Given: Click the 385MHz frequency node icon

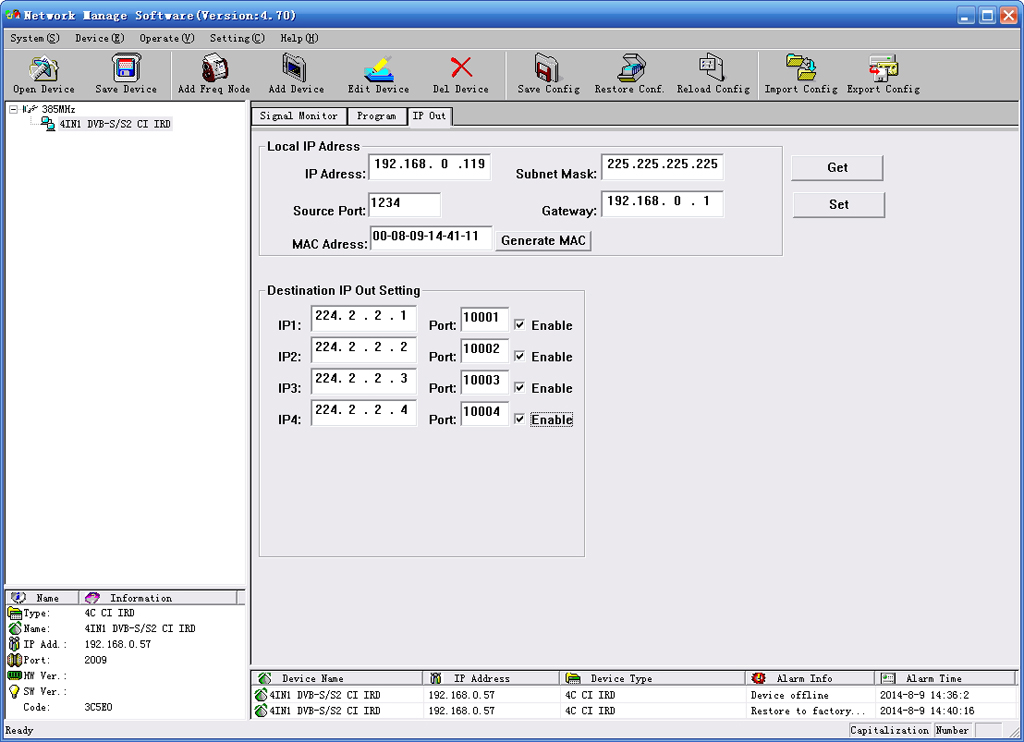Looking at the screenshot, I should pos(30,109).
